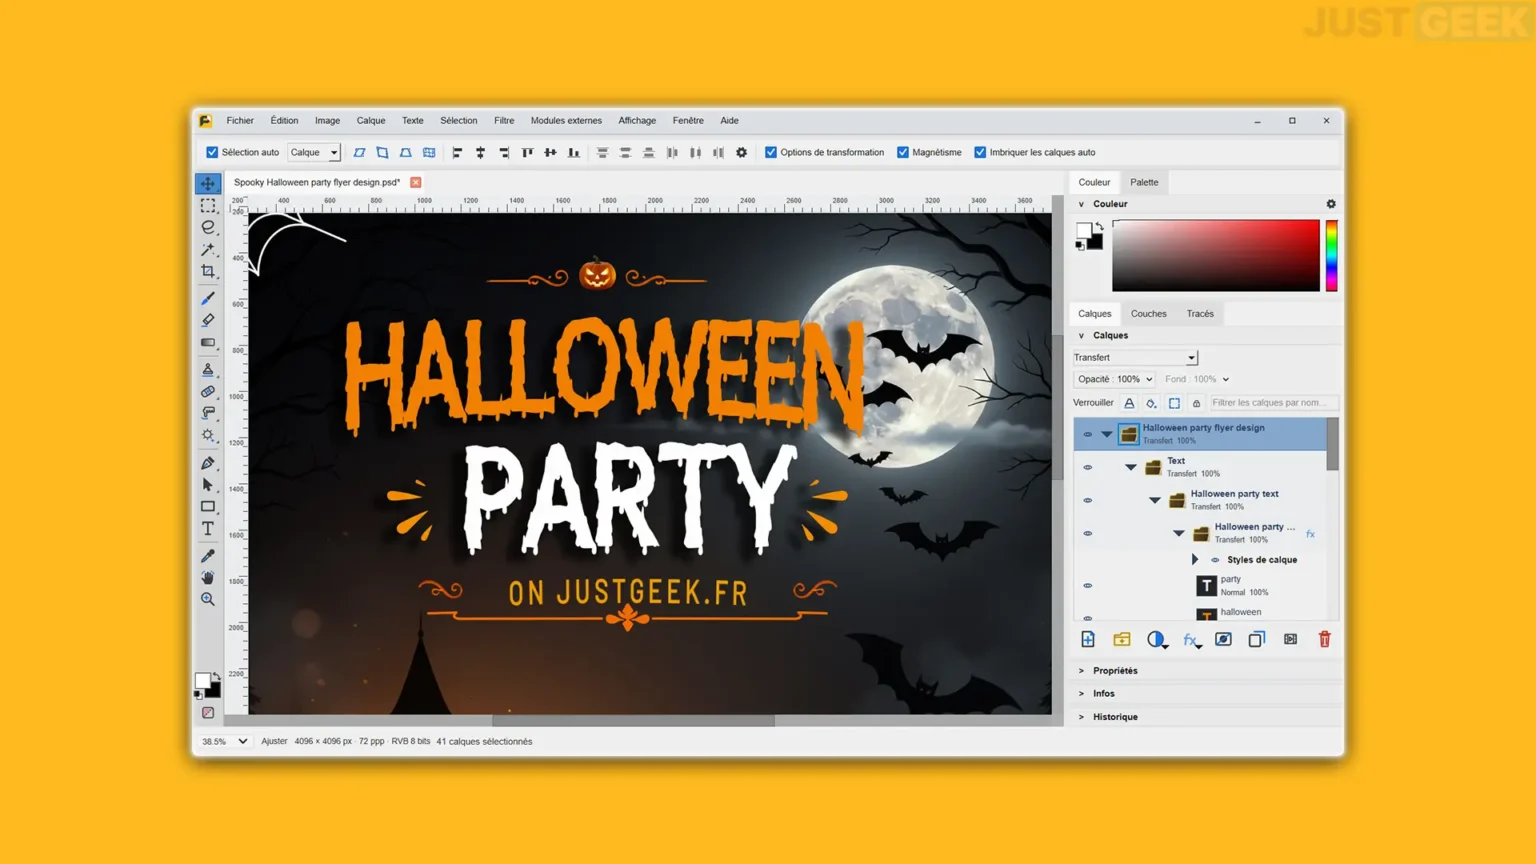Open the Calque selection dropdown
The width and height of the screenshot is (1536, 864).
coord(314,152)
